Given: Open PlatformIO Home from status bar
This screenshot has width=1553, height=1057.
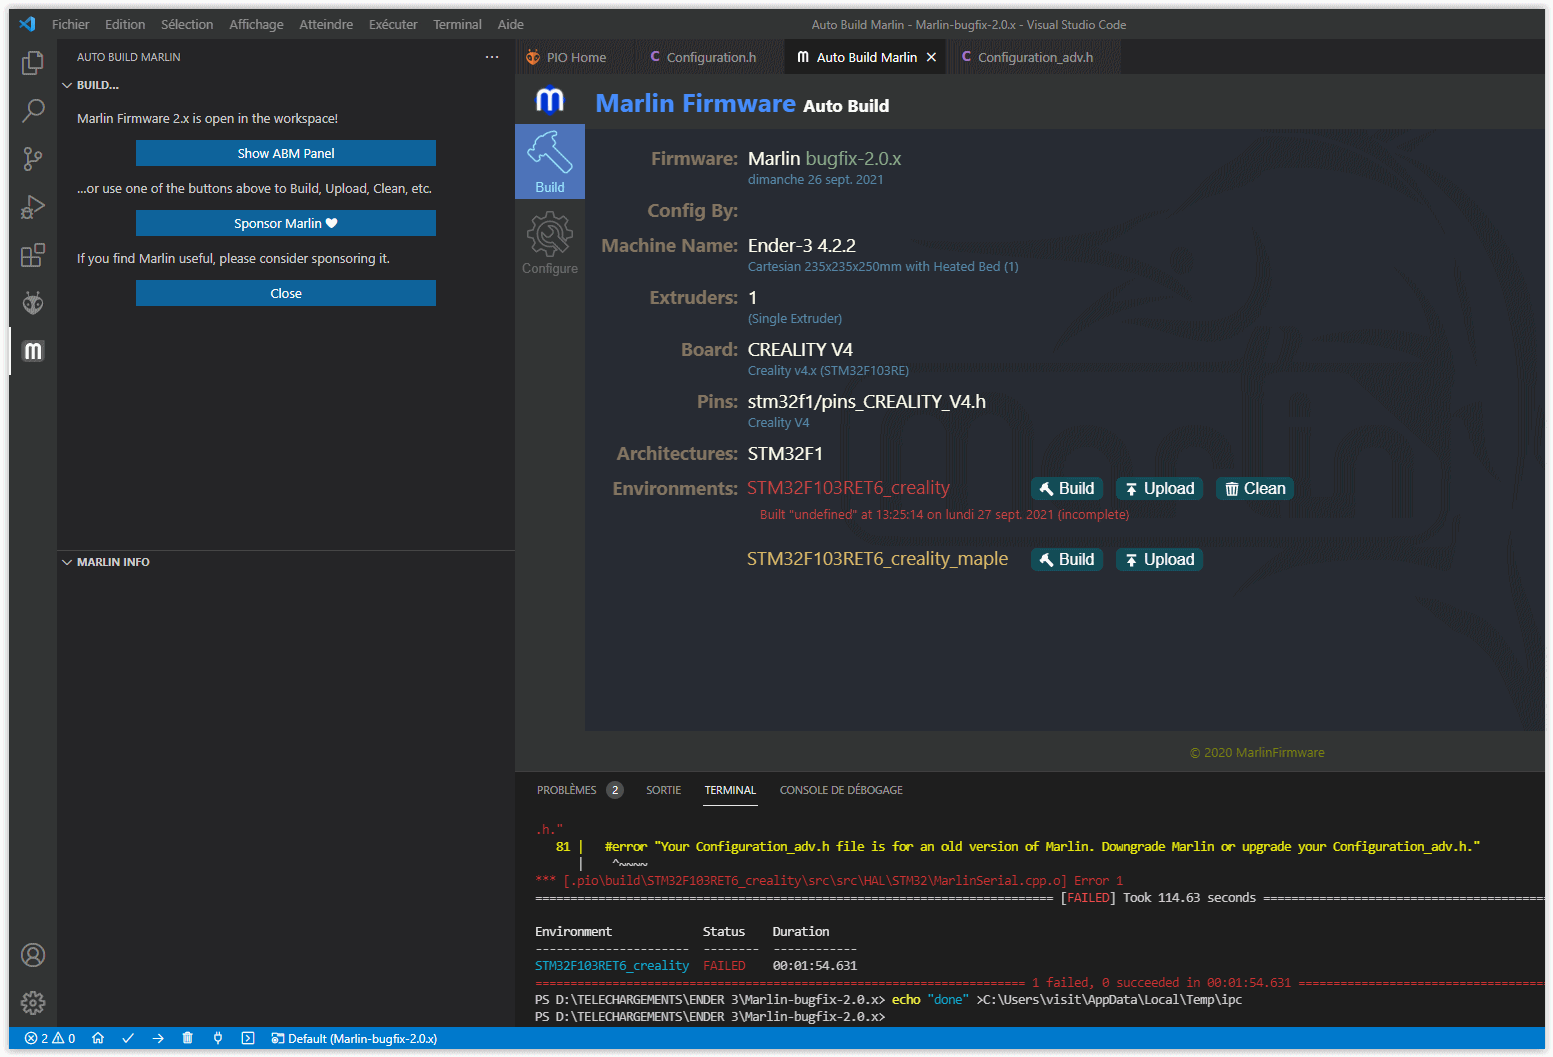Looking at the screenshot, I should coord(98,1038).
